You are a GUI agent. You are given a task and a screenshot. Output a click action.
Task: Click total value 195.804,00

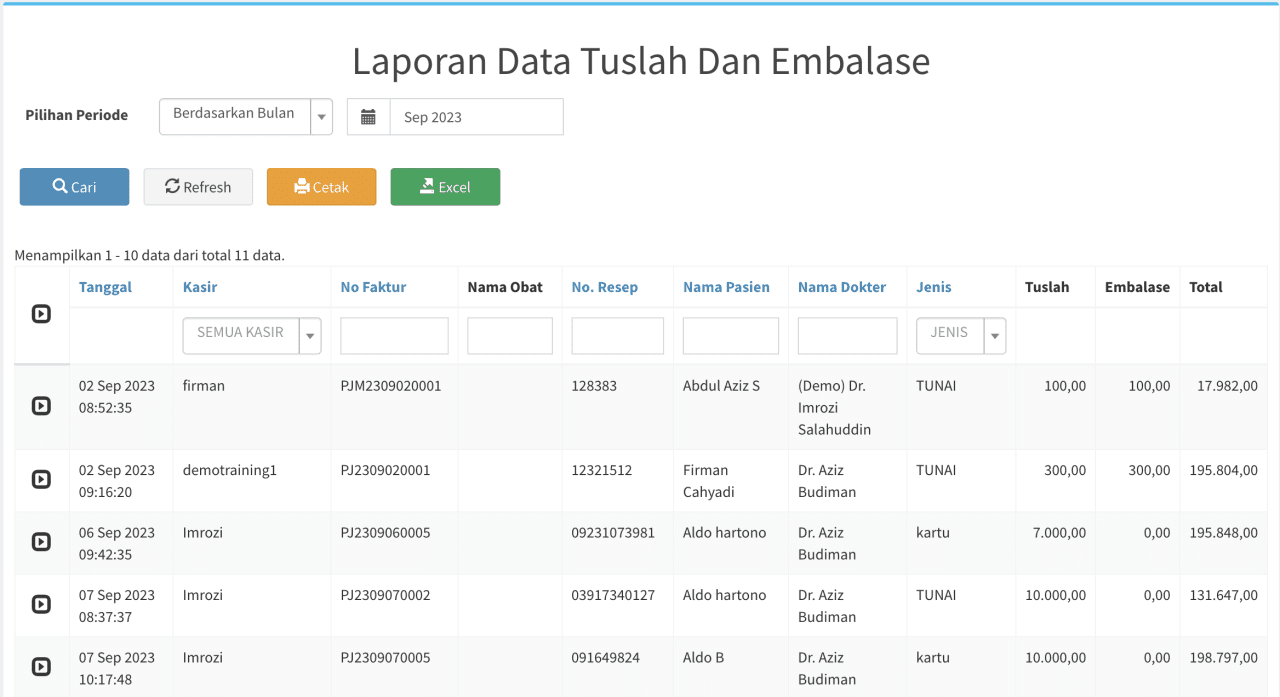pyautogui.click(x=1224, y=470)
